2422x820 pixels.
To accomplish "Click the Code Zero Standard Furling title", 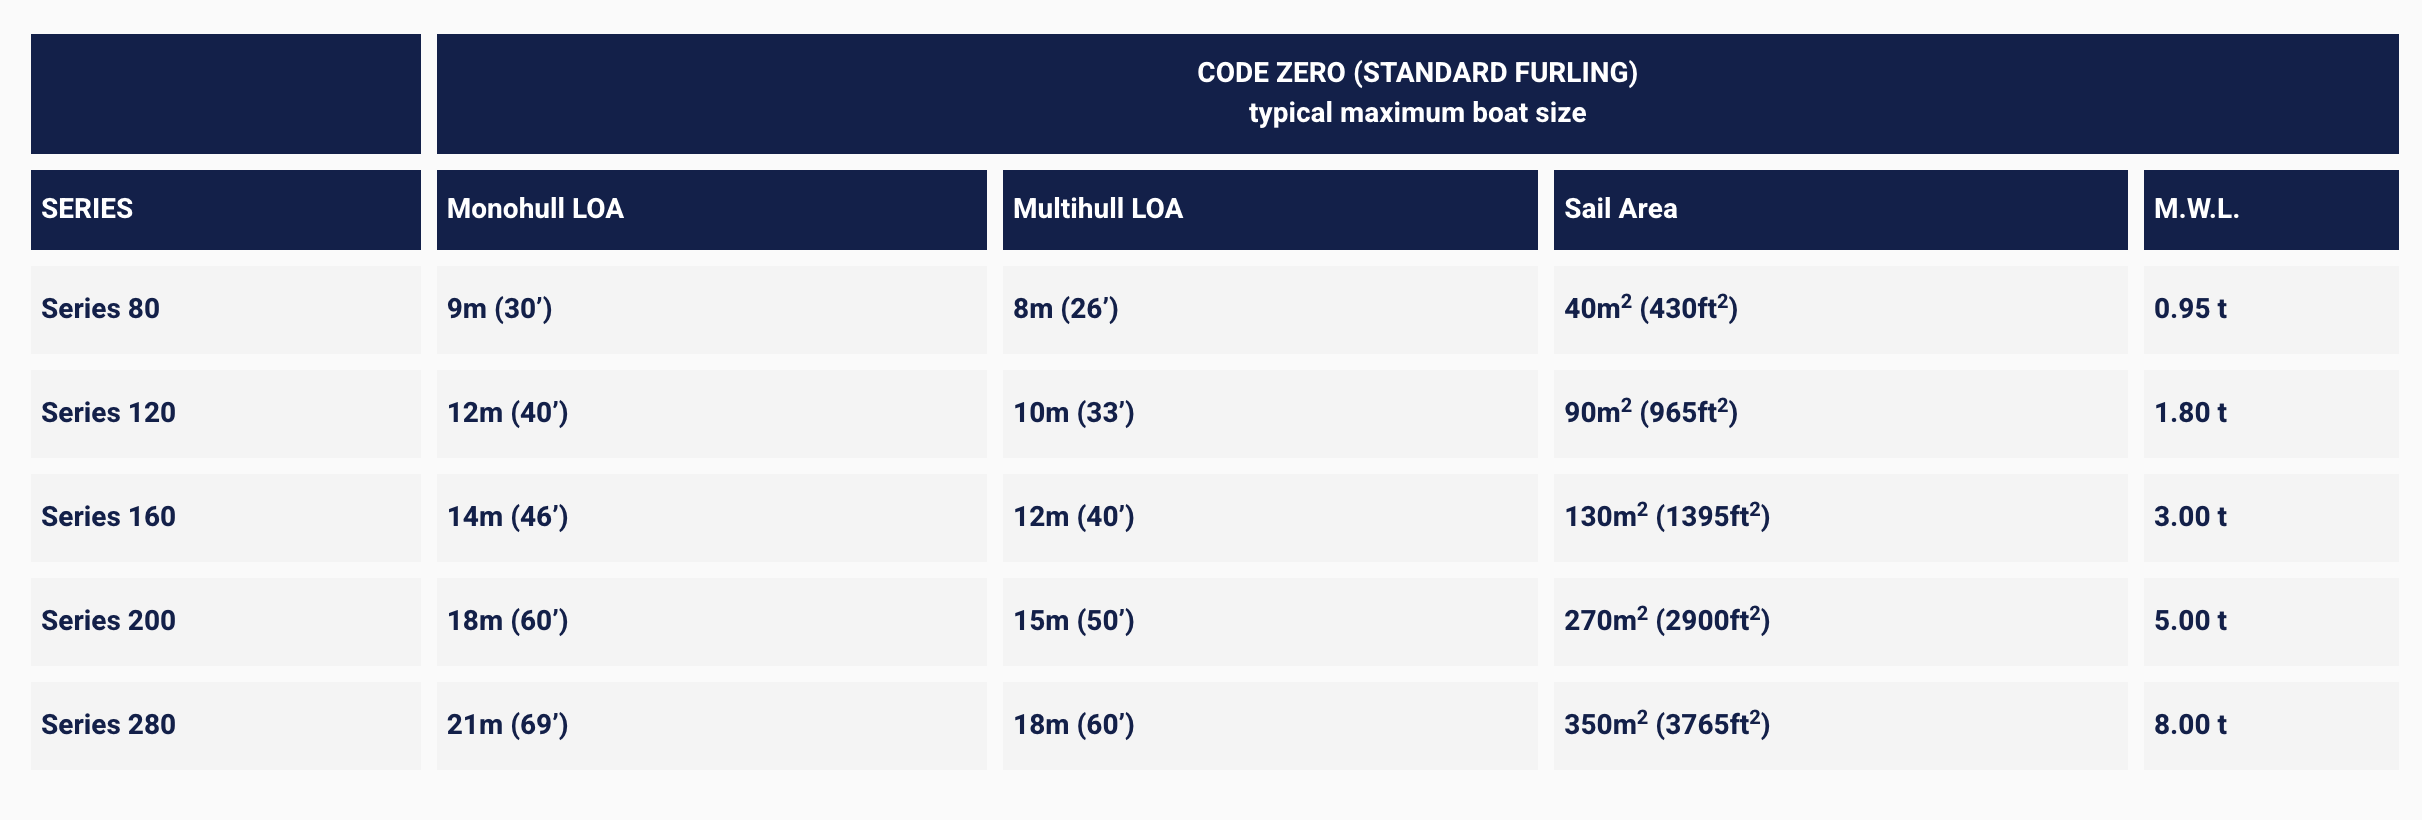I will (x=1416, y=73).
